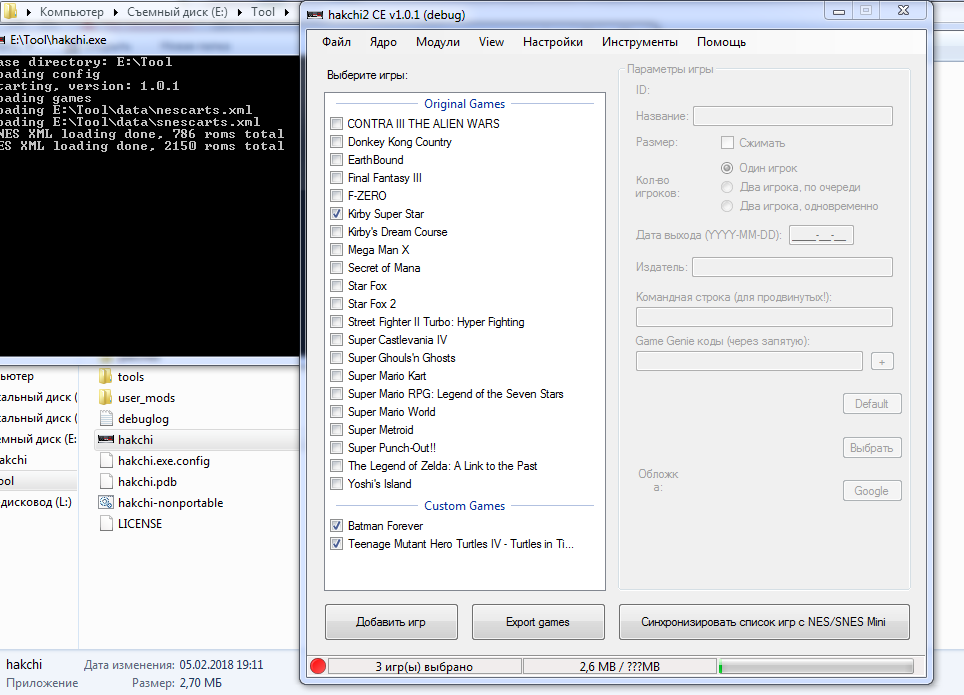Select the LICENSE file icon in Explorer

(106, 523)
